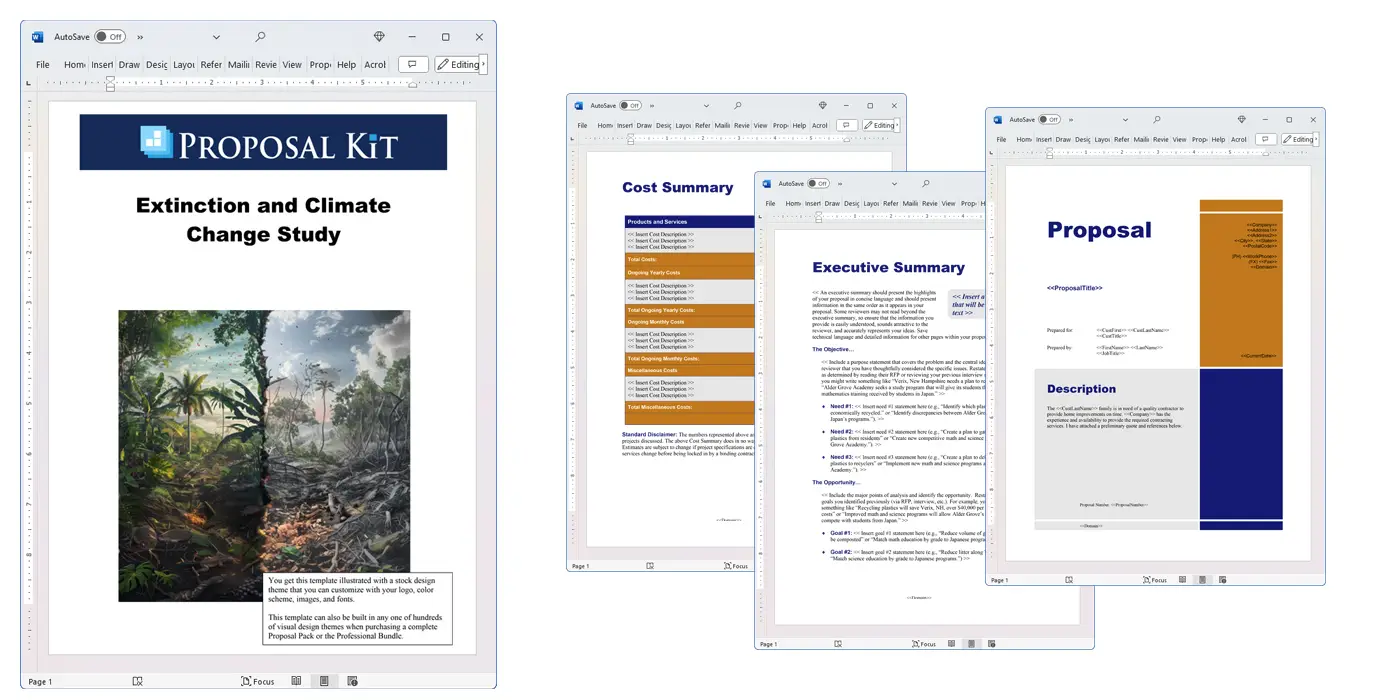Click the Word logo icon on the Proposal window

(x=997, y=119)
